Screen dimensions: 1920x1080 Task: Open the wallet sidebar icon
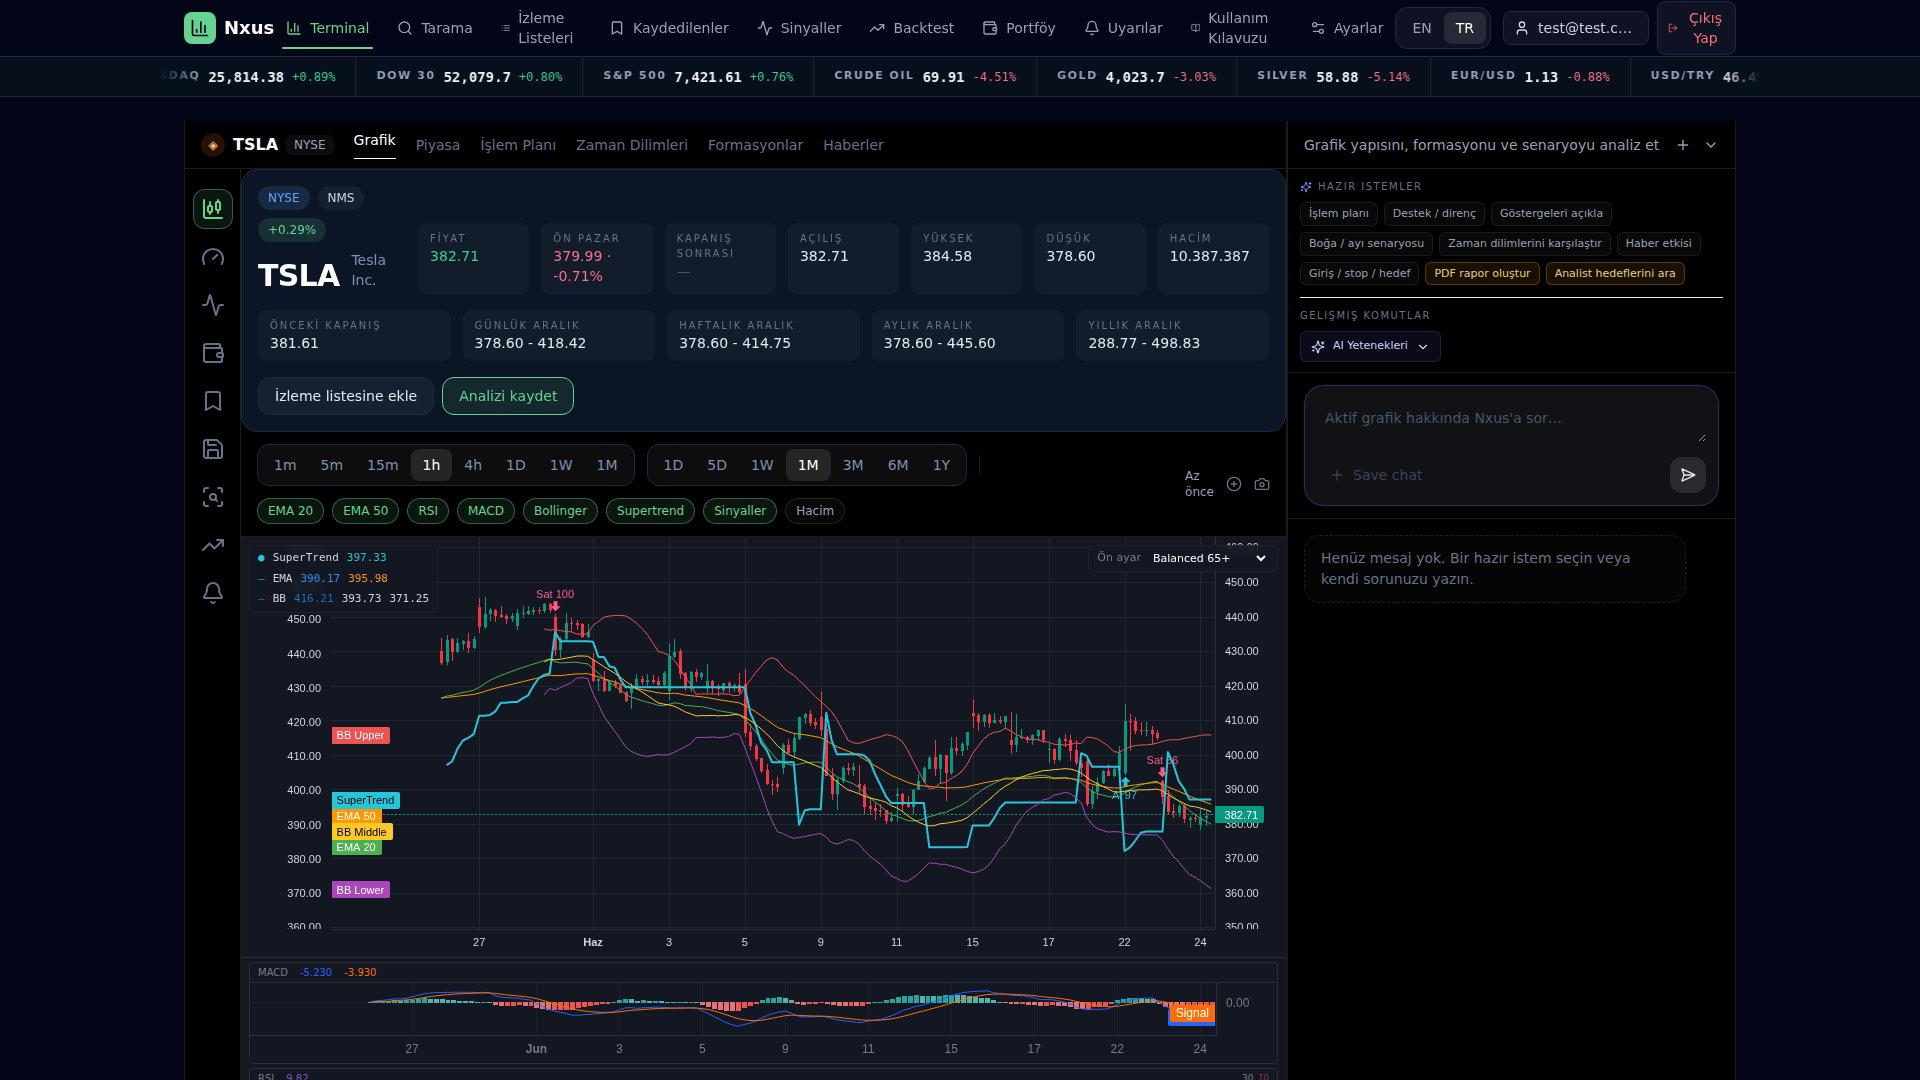(x=213, y=353)
